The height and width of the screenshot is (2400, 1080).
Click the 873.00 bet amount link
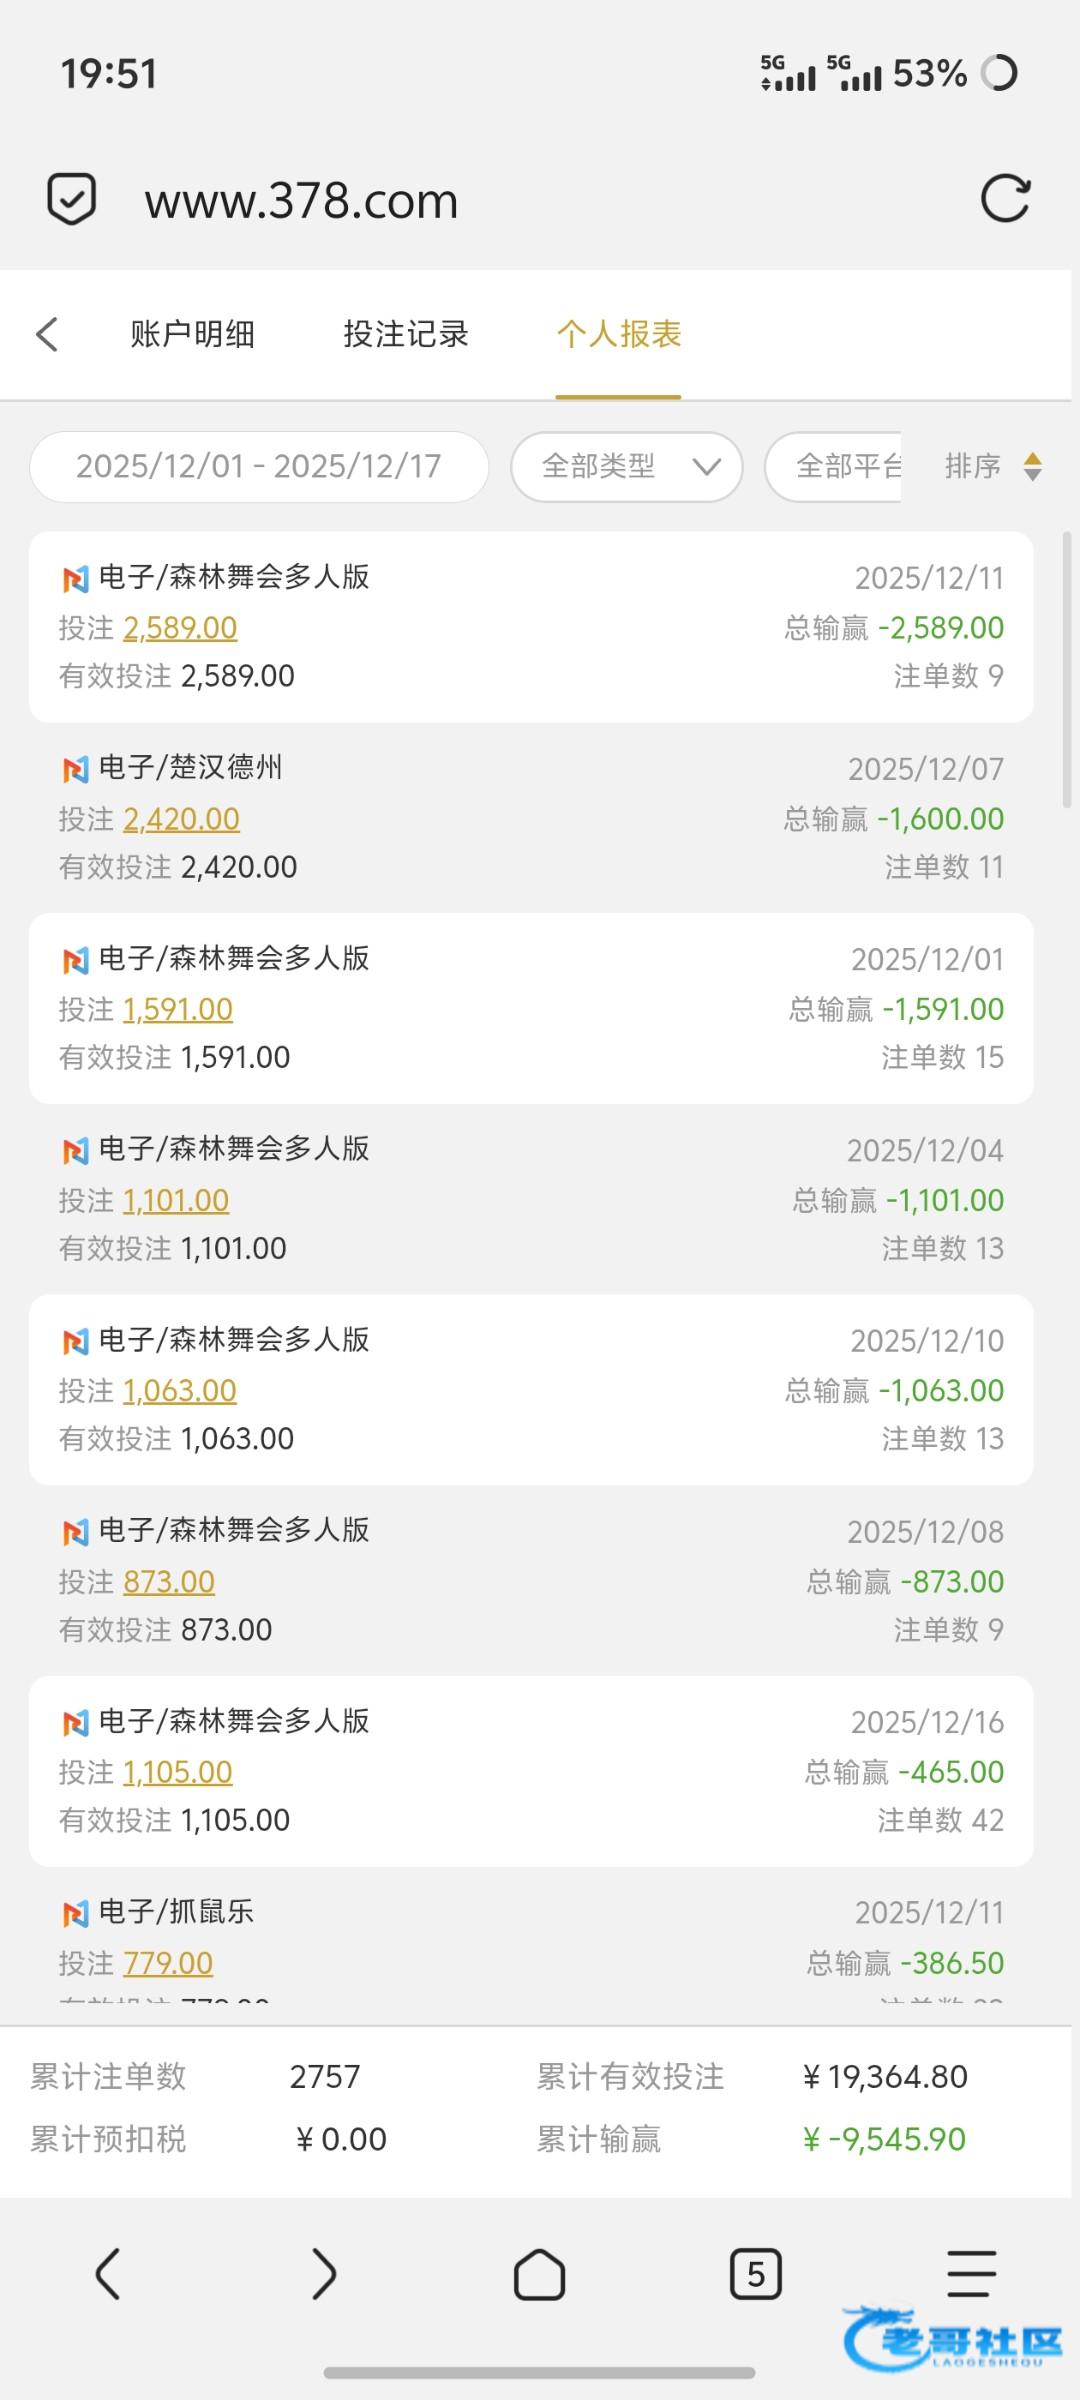click(x=169, y=1582)
